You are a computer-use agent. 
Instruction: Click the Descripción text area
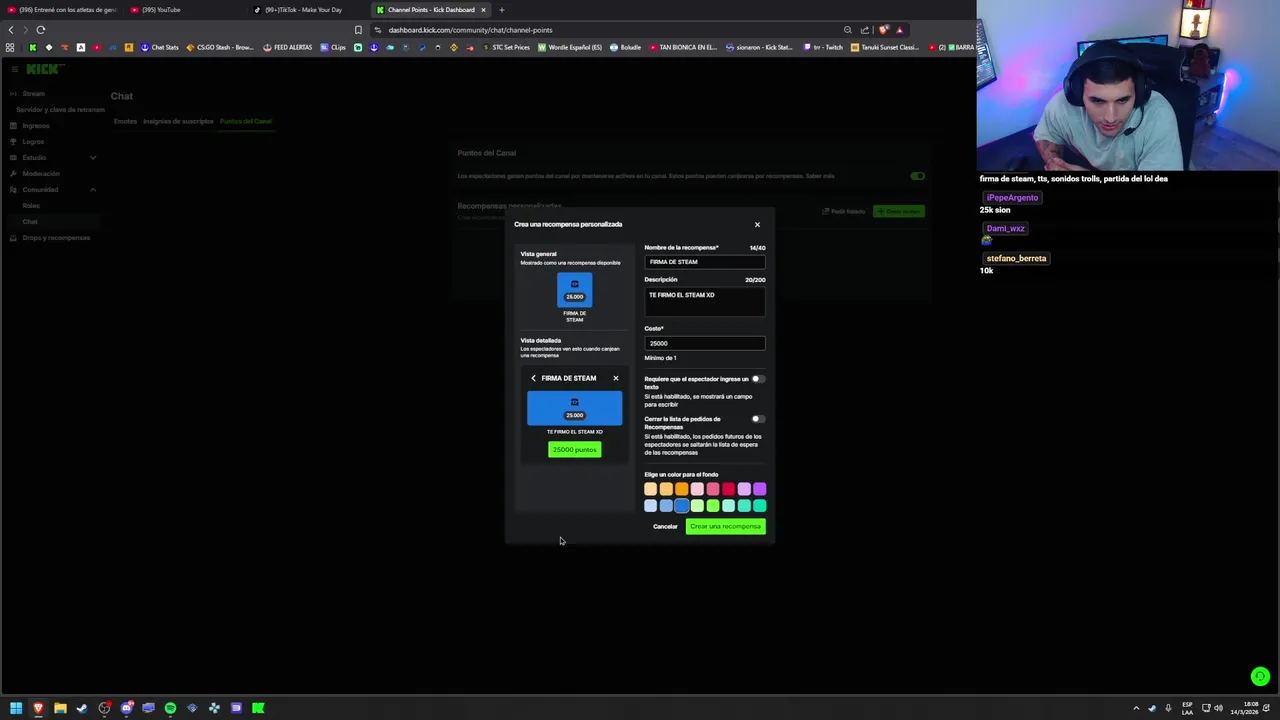[x=705, y=302]
